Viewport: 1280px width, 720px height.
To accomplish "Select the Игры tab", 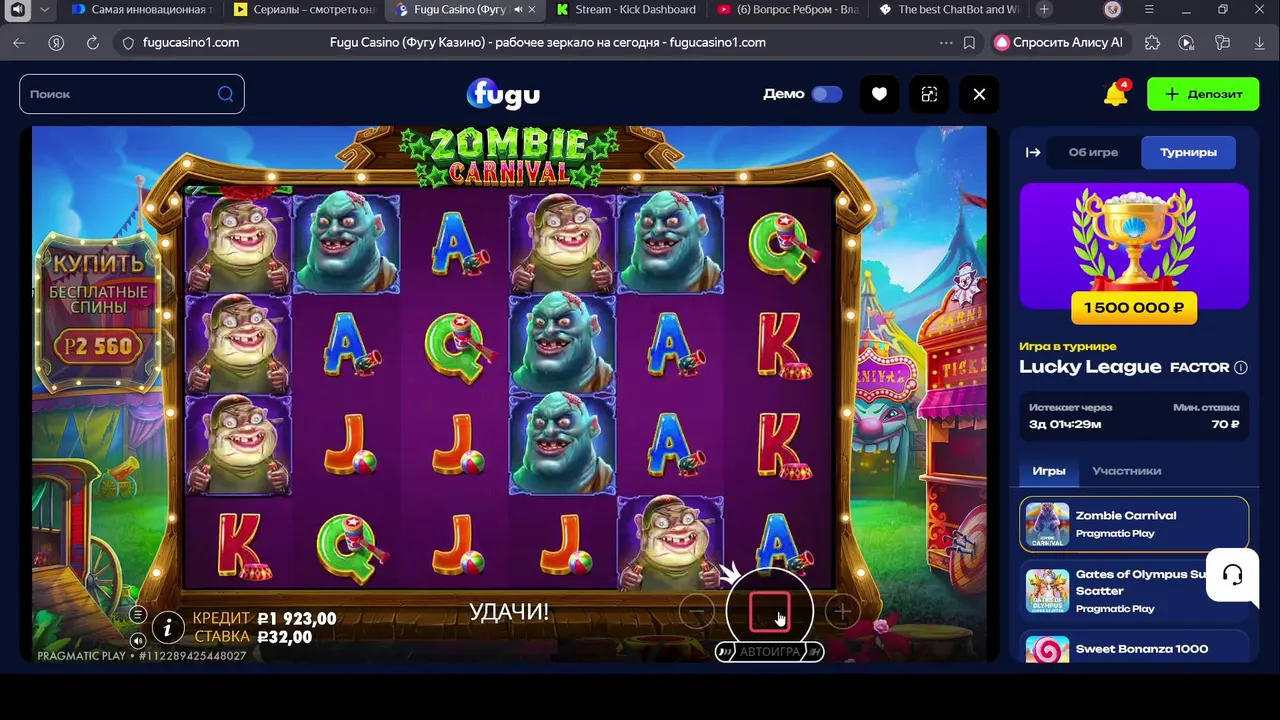I will click(1049, 471).
